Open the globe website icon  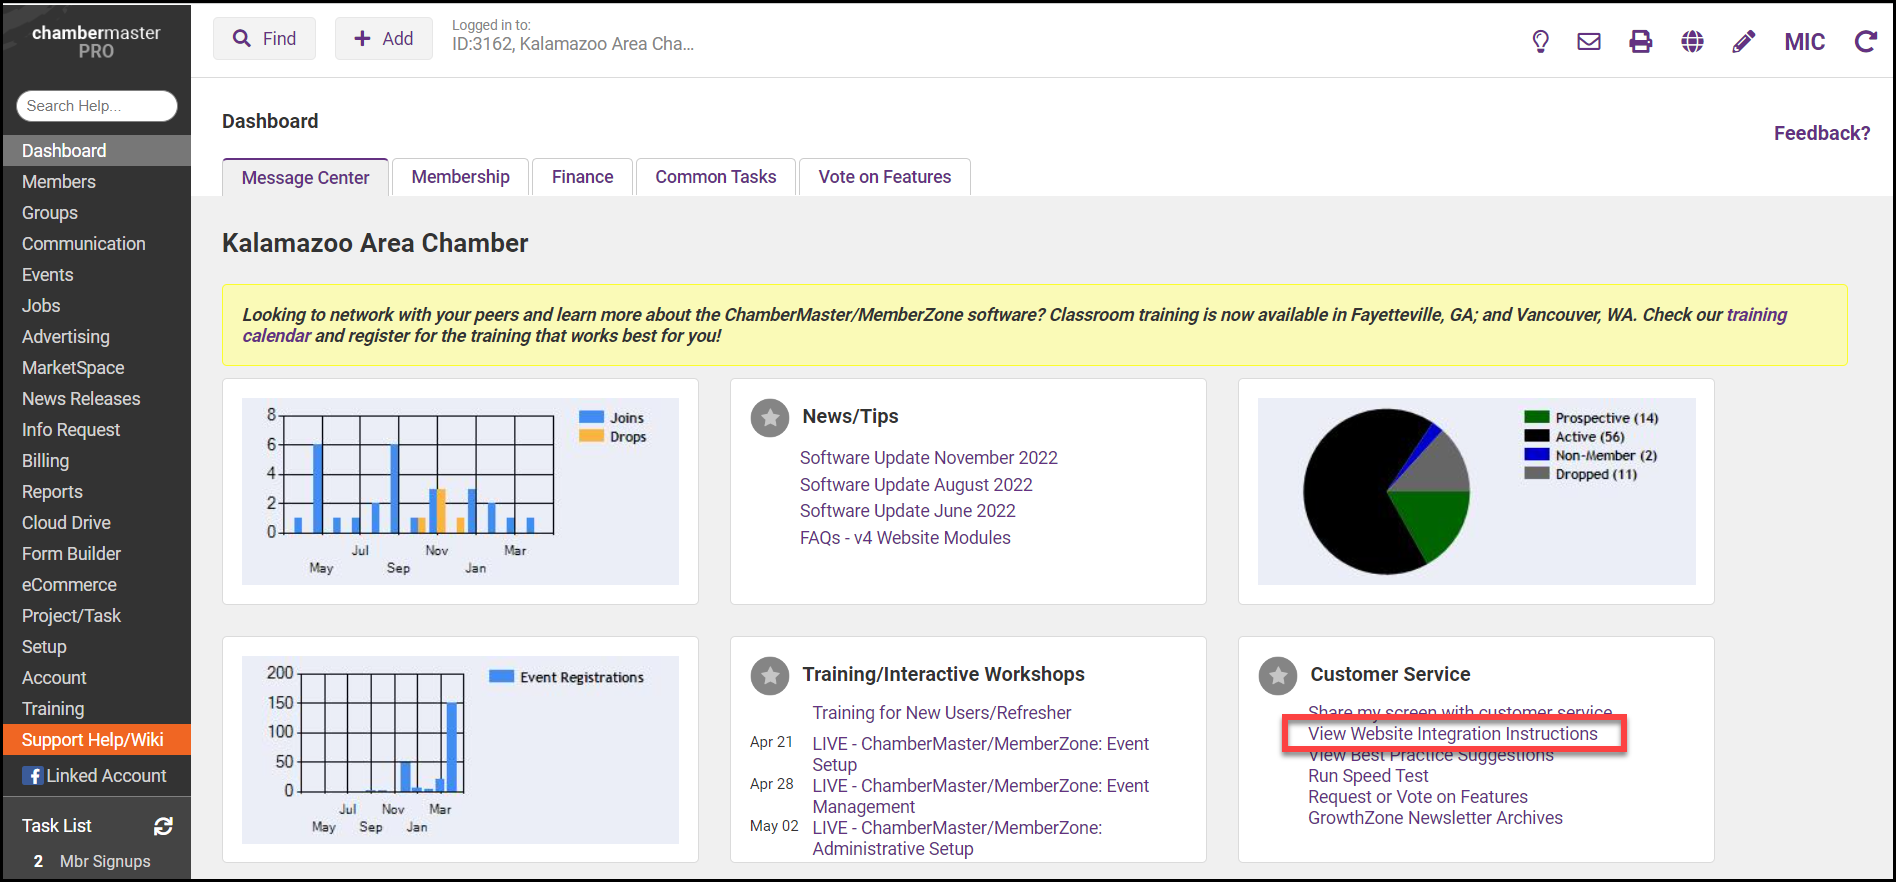pos(1692,41)
